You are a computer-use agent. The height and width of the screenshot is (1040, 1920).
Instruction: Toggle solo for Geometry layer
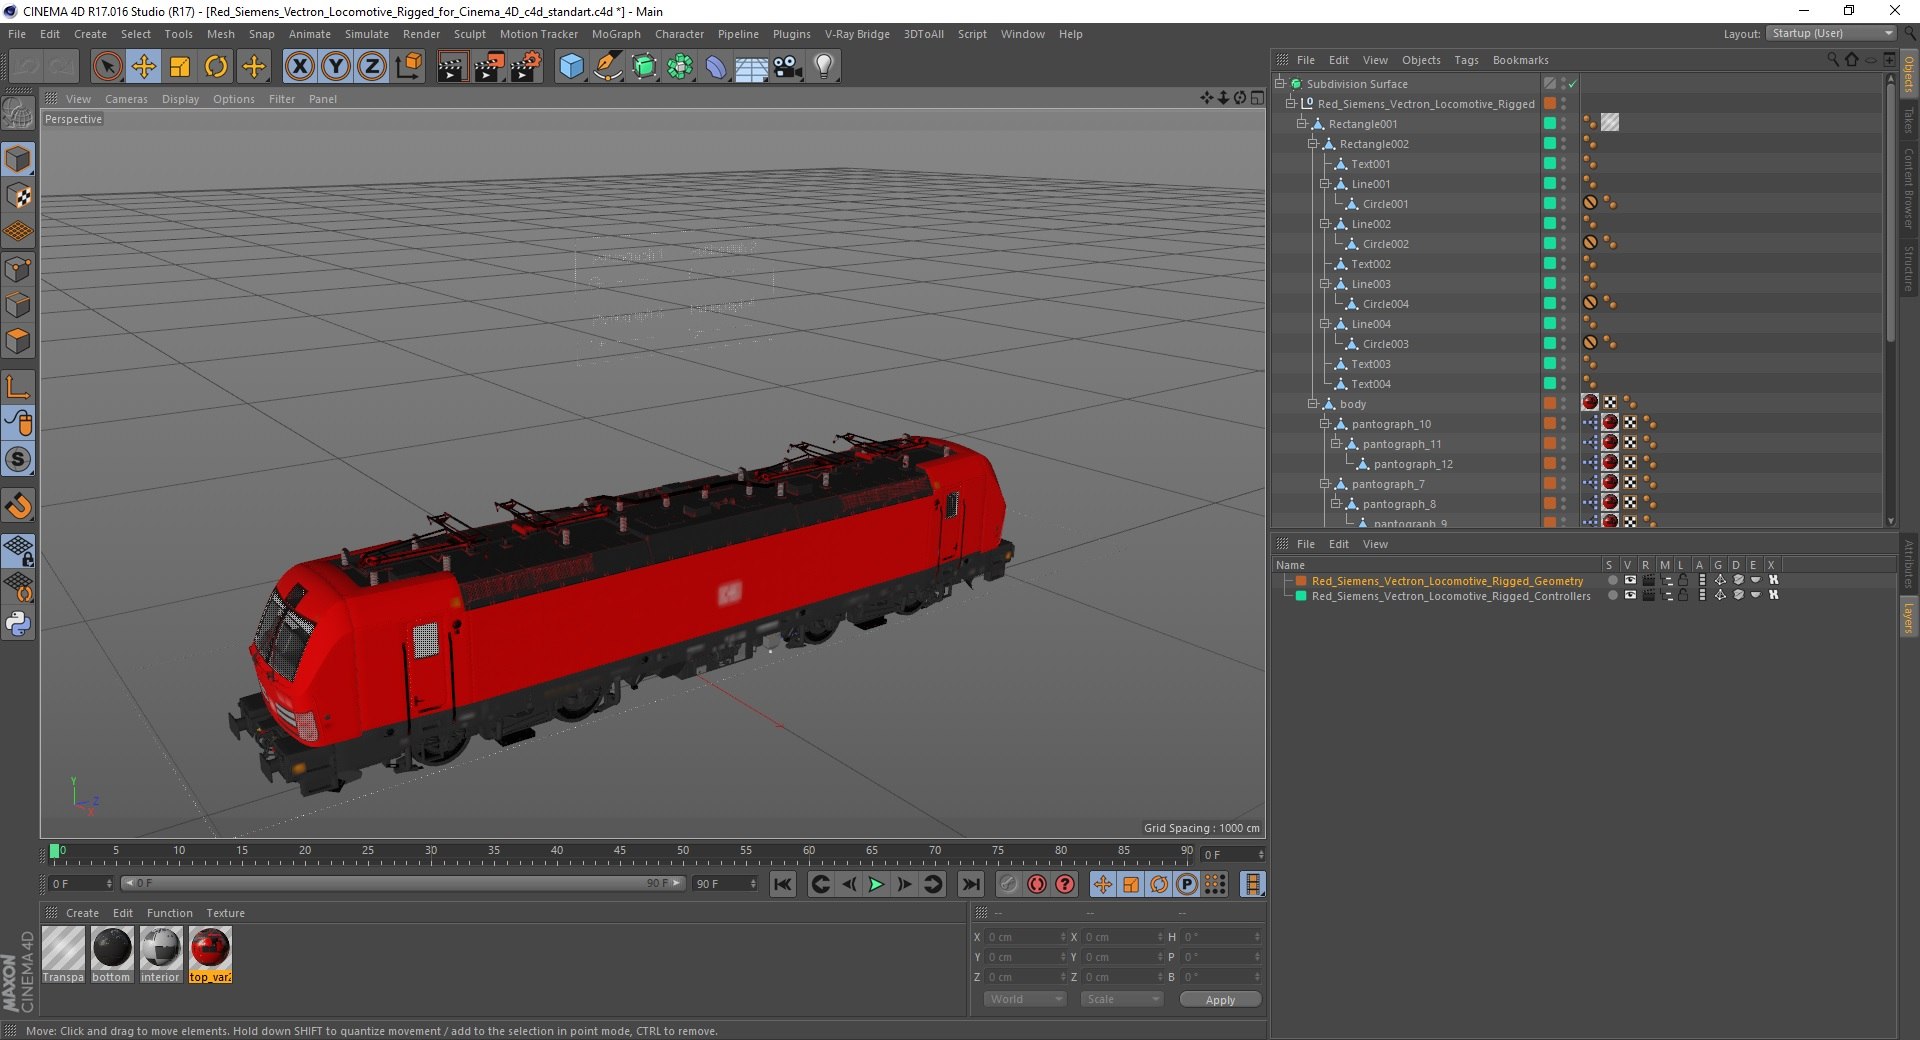(1612, 580)
